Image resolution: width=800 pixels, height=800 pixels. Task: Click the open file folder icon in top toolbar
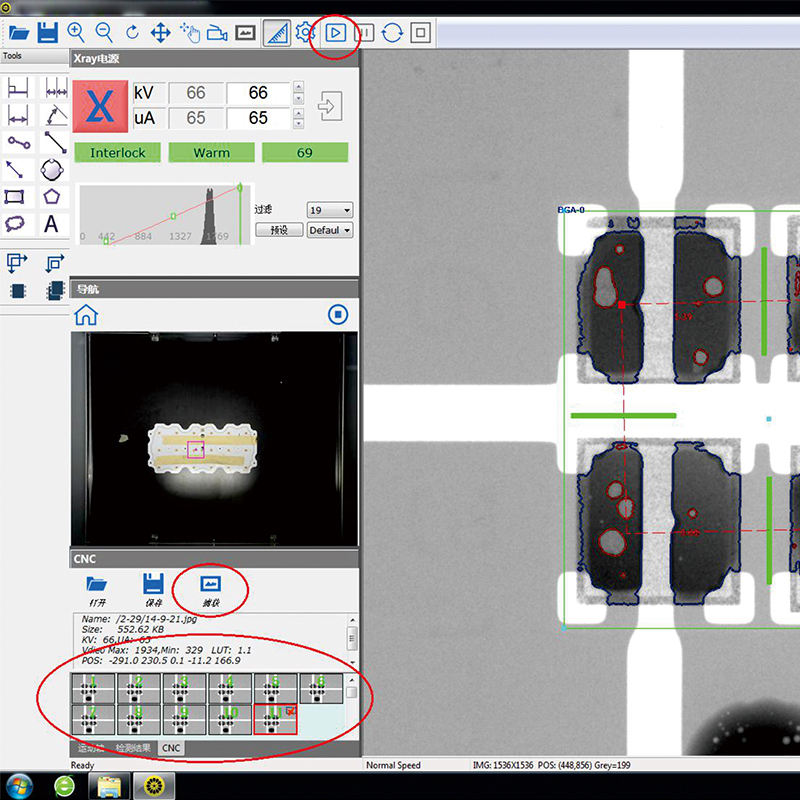click(x=19, y=33)
